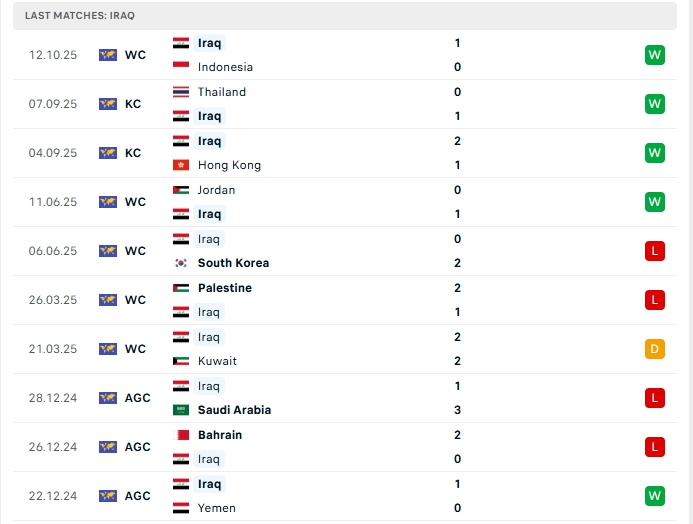Click the green W badge for Iraq–Indonesia
Image resolution: width=693 pixels, height=524 pixels.
(655, 55)
